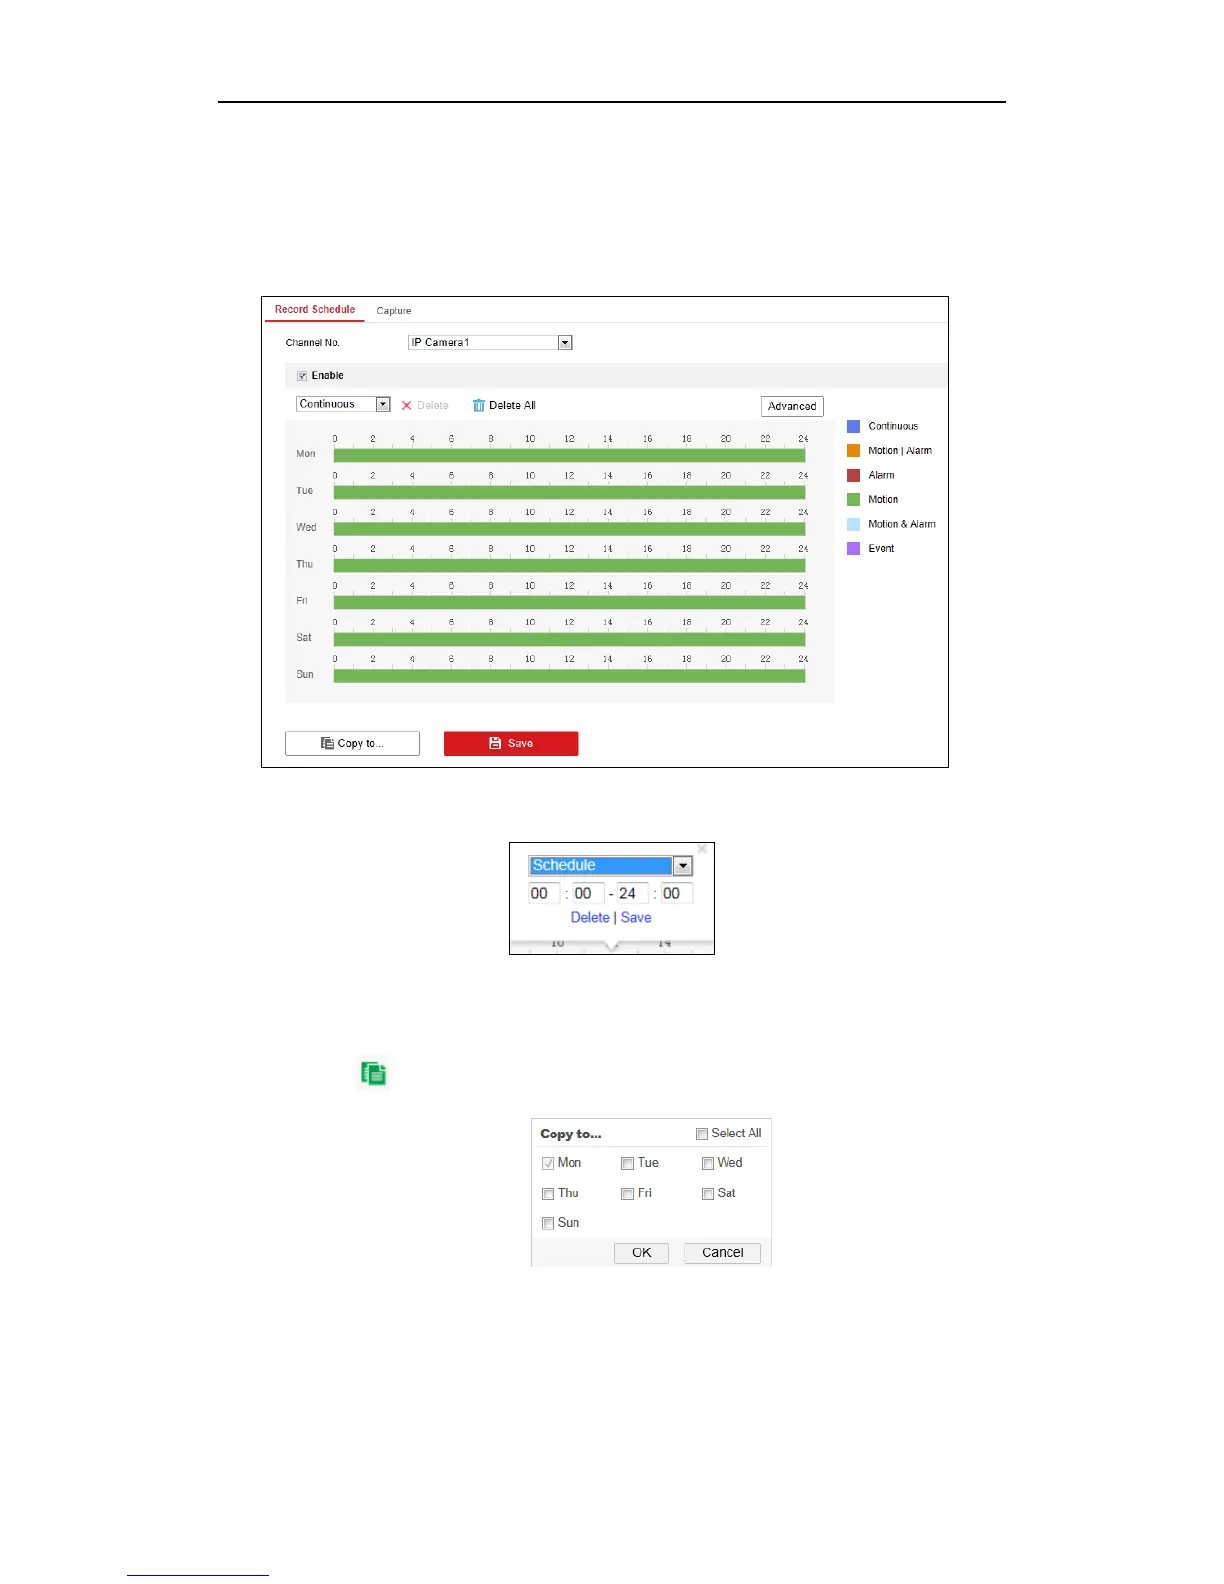The height and width of the screenshot is (1584, 1224).
Task: Click the Wed green schedule bar
Action: [569, 529]
